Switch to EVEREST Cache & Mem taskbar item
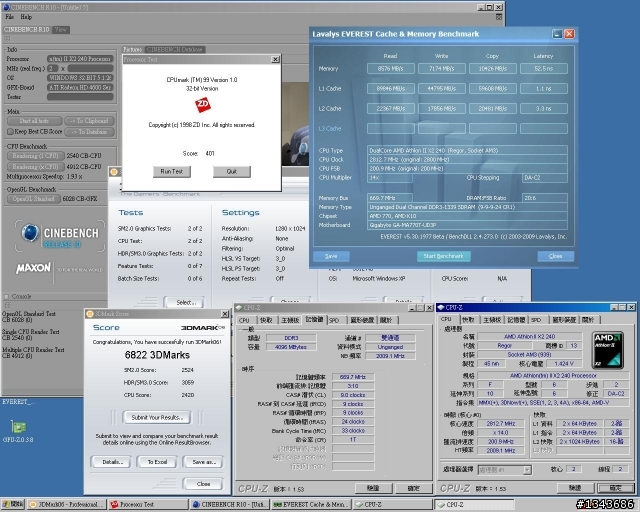 311,505
